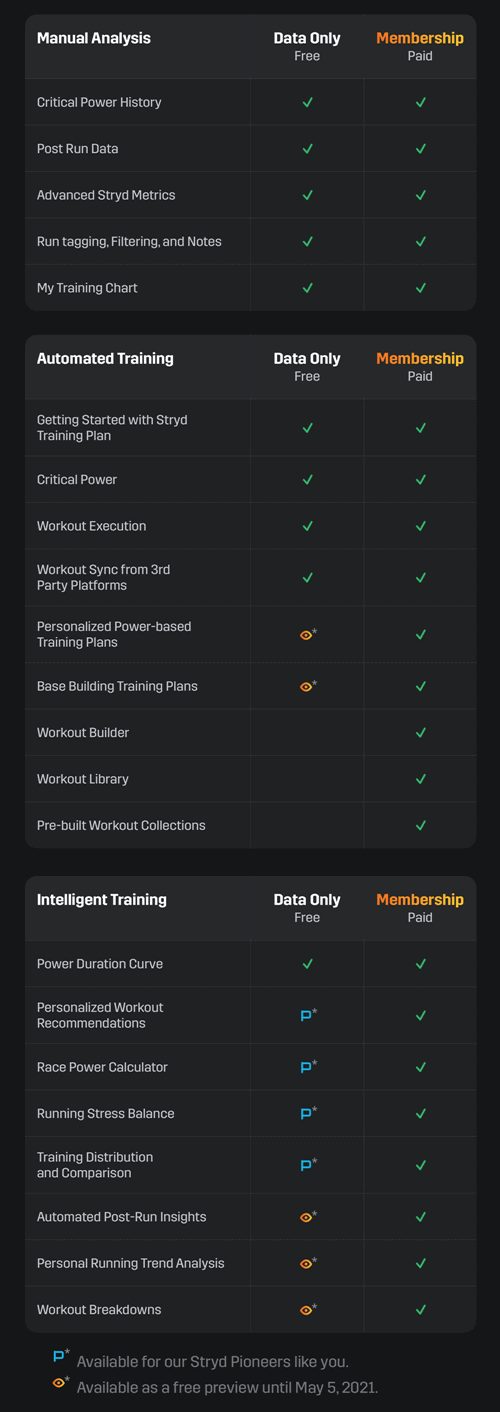
Task: Click the Pioneer P icon for Personalized Workout Recommendations
Action: point(307,1015)
